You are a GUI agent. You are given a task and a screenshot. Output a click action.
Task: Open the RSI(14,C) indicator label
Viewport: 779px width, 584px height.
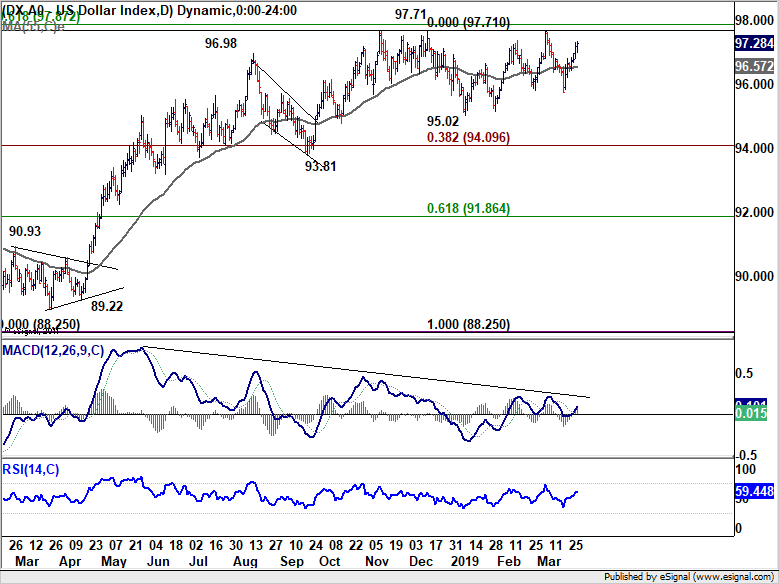[31, 469]
